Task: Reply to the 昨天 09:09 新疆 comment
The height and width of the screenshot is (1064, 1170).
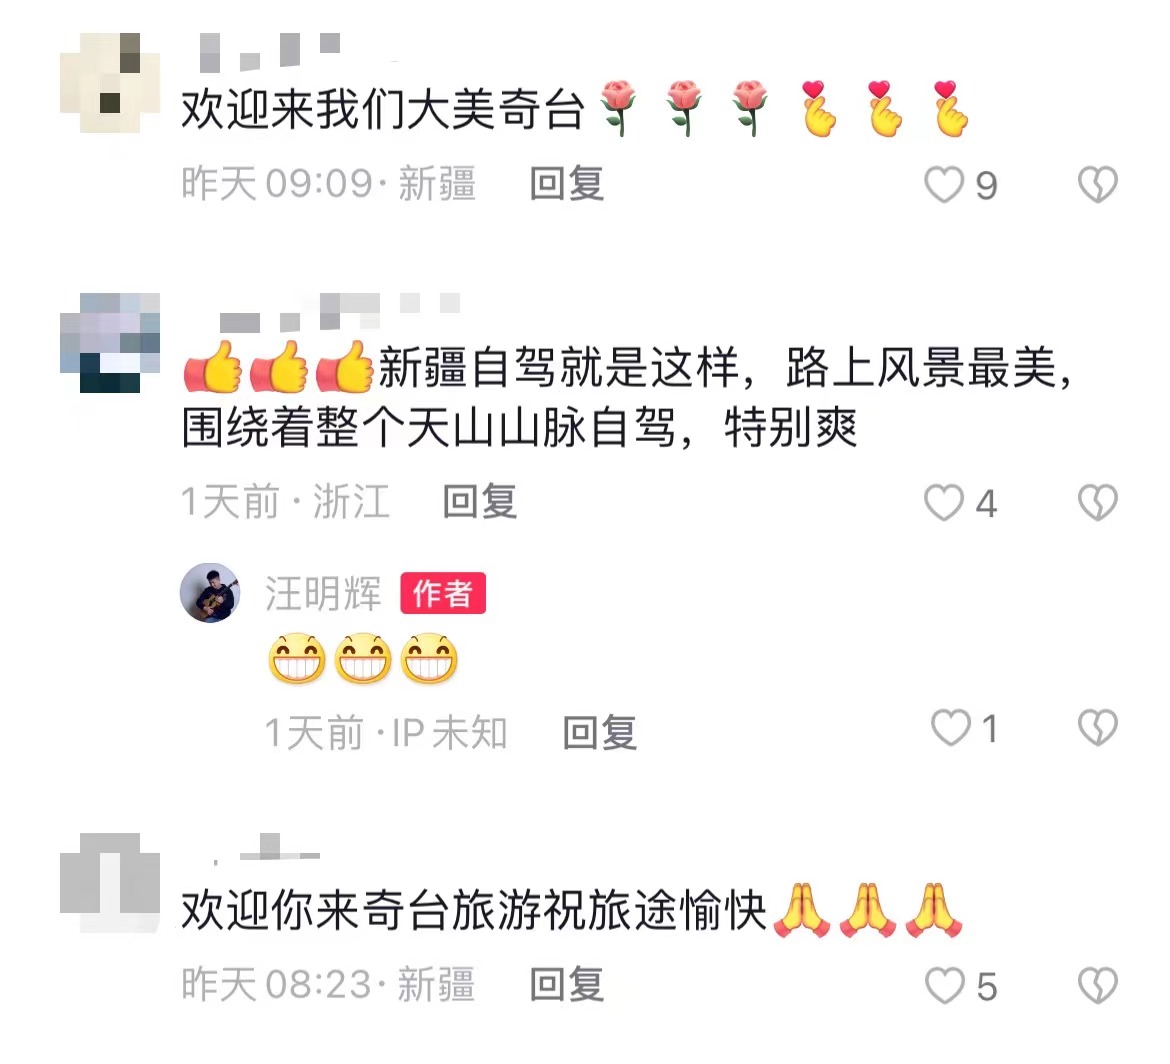Action: tap(566, 184)
